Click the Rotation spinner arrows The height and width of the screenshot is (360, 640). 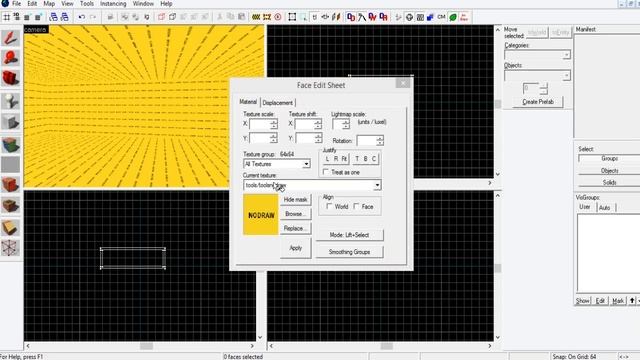pyautogui.click(x=380, y=141)
